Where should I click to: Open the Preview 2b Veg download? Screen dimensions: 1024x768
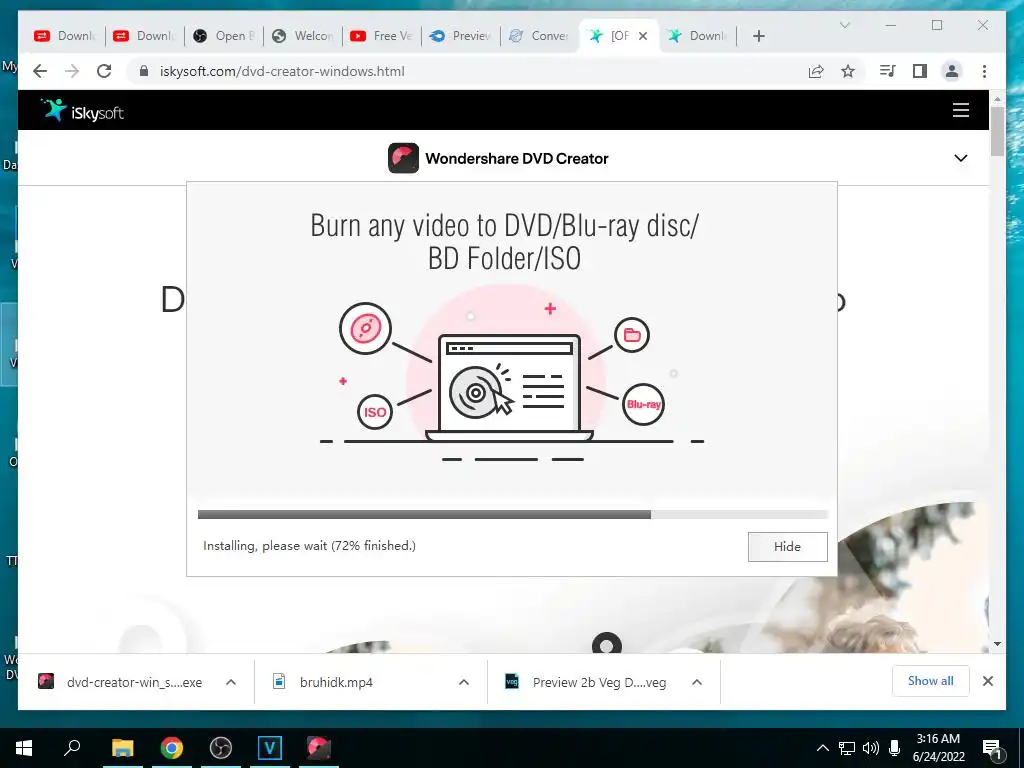pyautogui.click(x=586, y=682)
